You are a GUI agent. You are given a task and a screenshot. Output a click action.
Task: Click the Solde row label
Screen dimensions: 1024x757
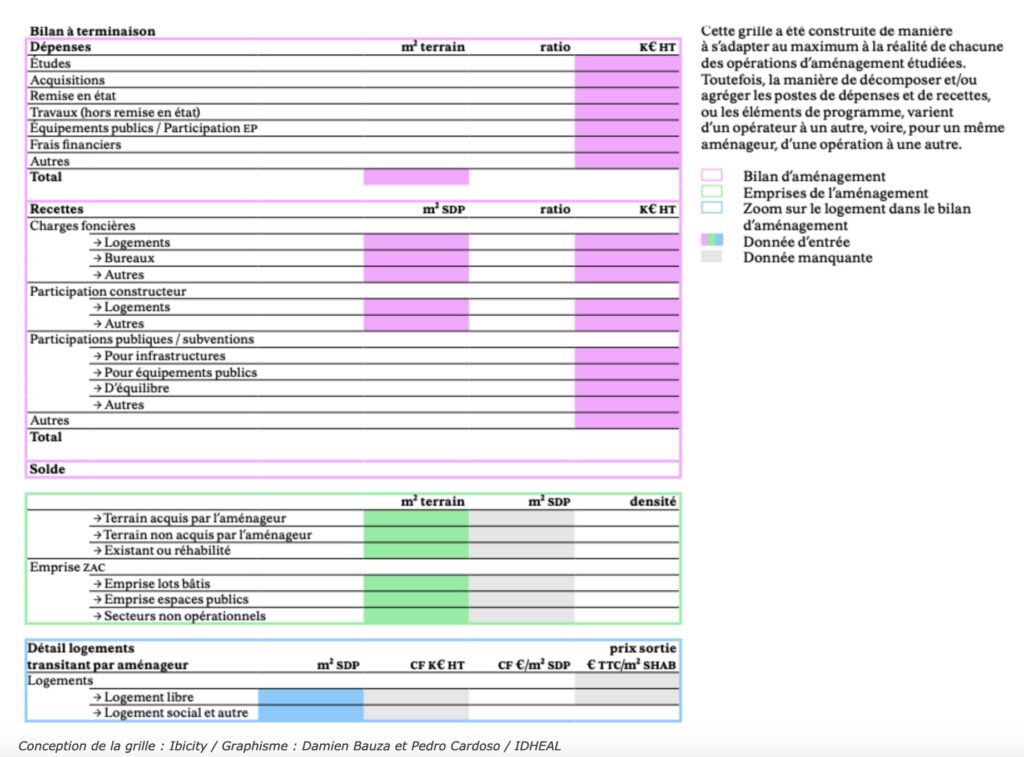point(47,469)
